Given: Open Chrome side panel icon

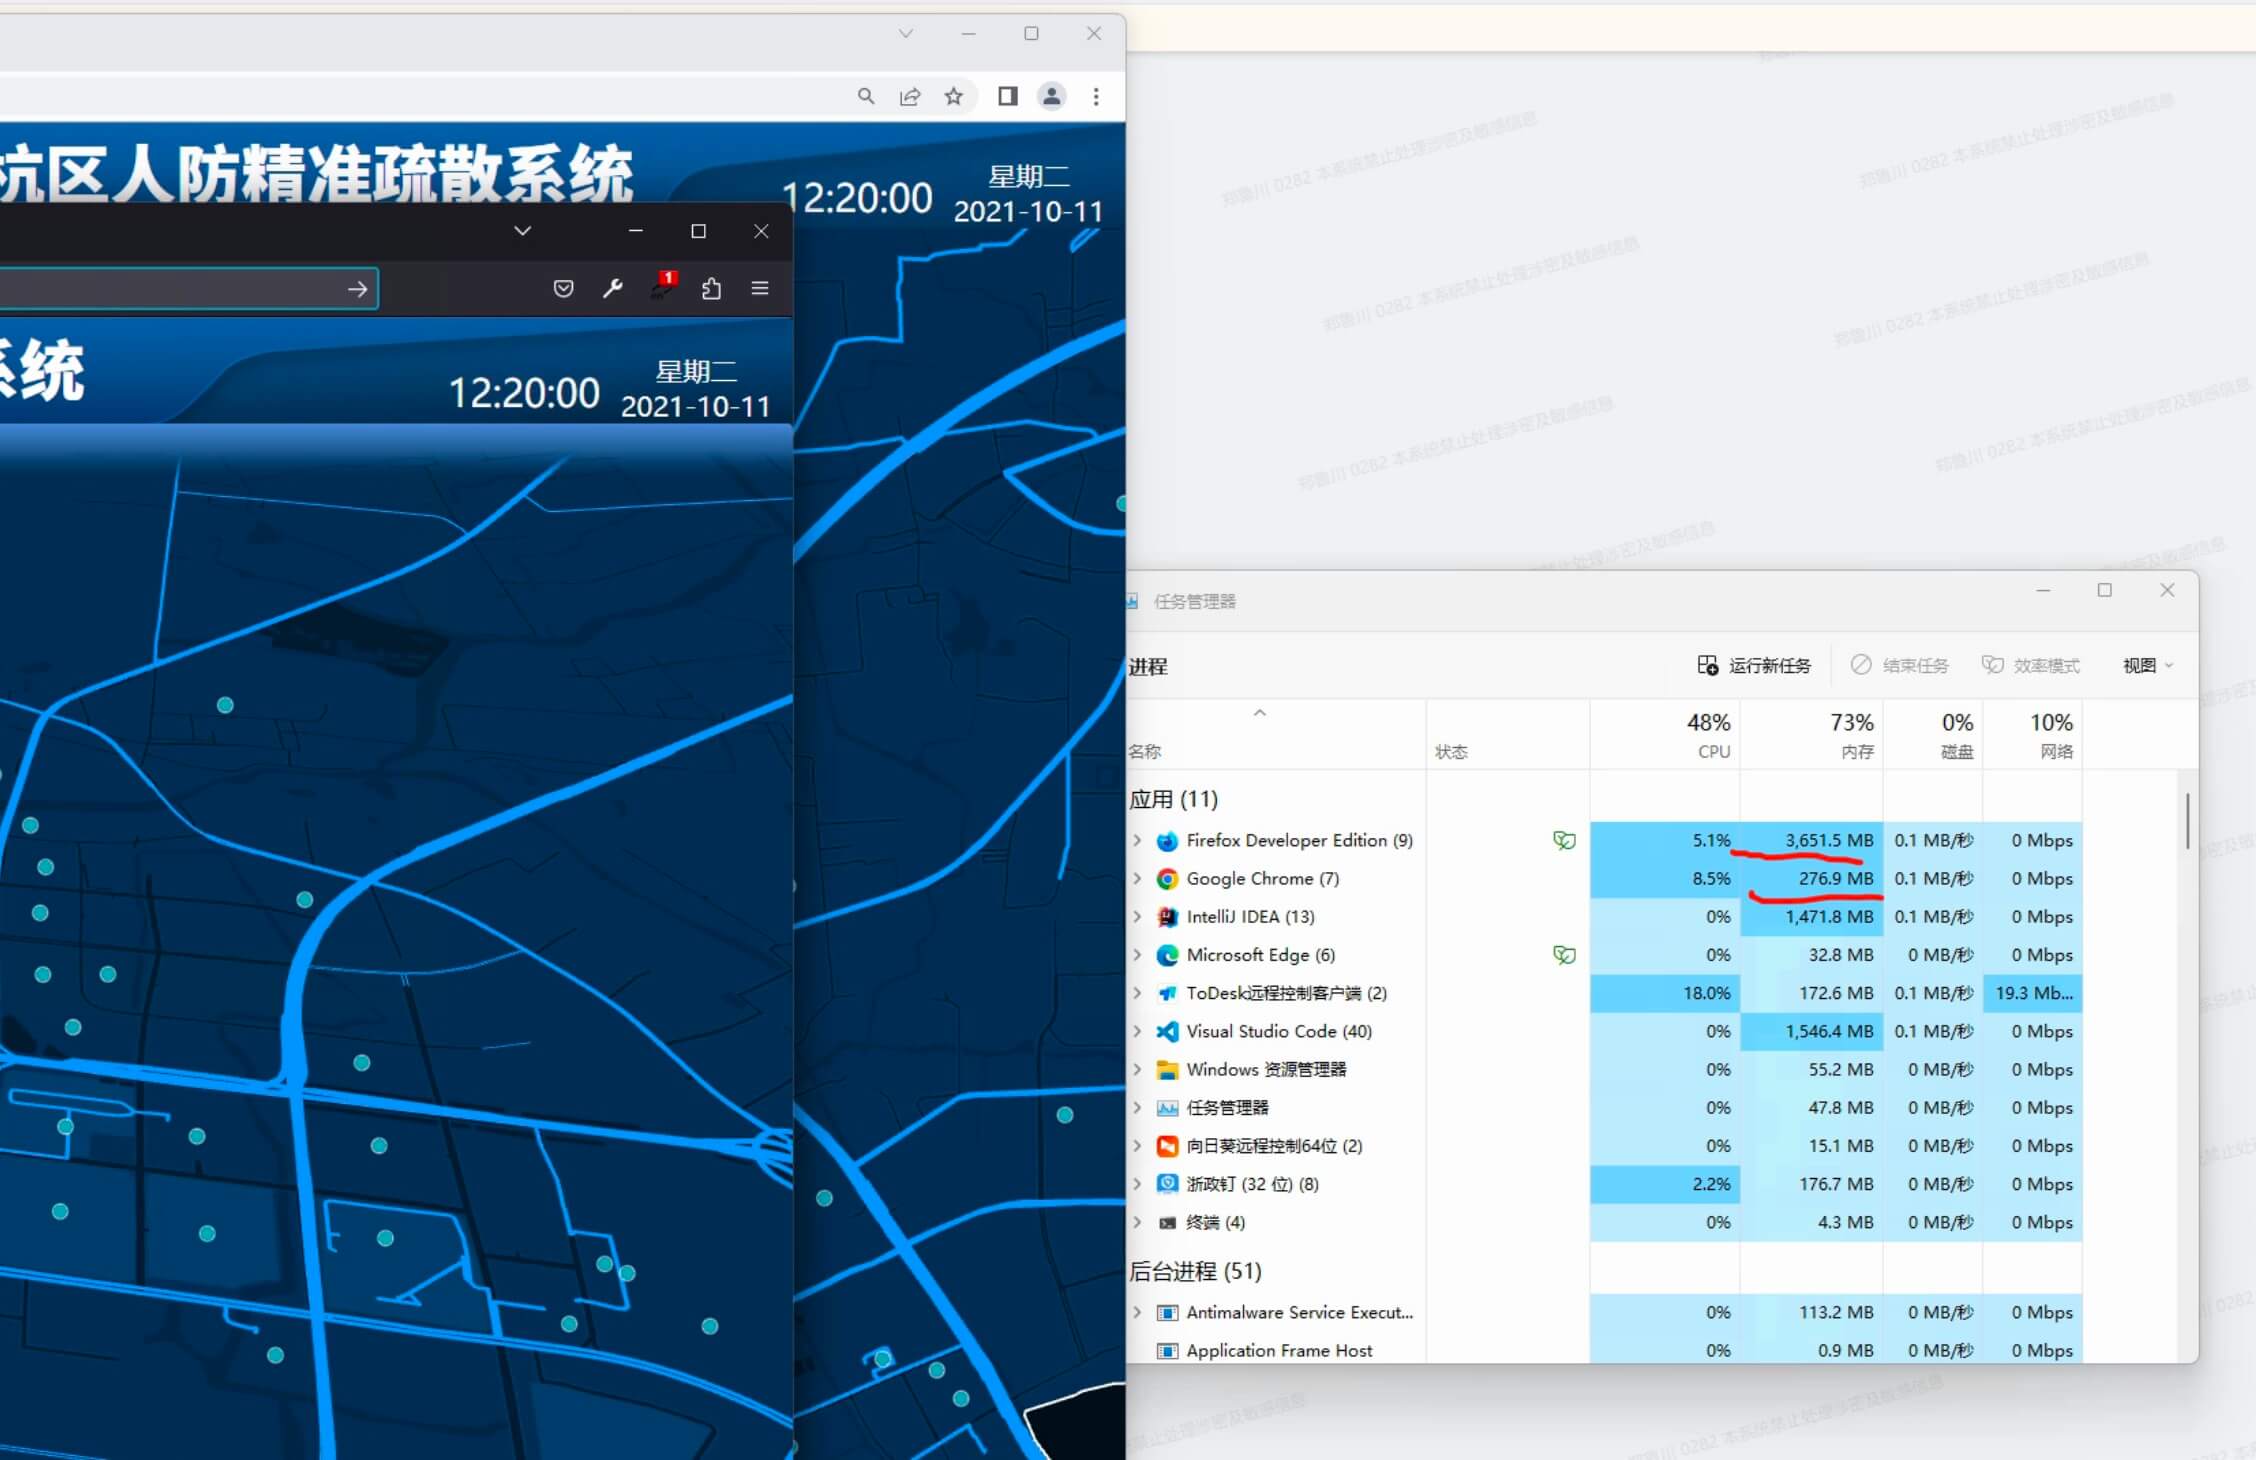Looking at the screenshot, I should click(x=1007, y=96).
